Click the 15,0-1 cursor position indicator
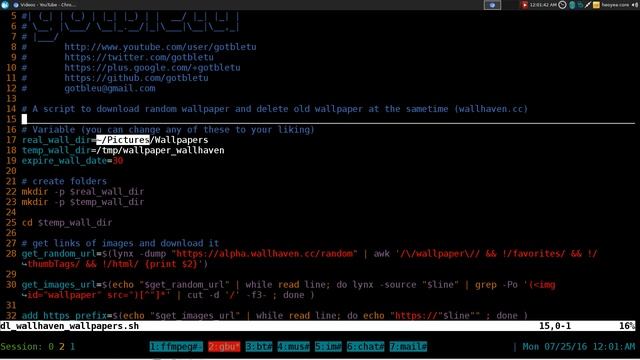This screenshot has width=640, height=360. coord(555,326)
